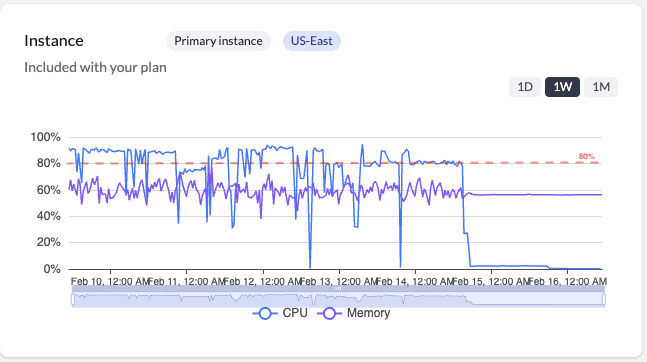Click the 20% y-axis label

point(49,242)
